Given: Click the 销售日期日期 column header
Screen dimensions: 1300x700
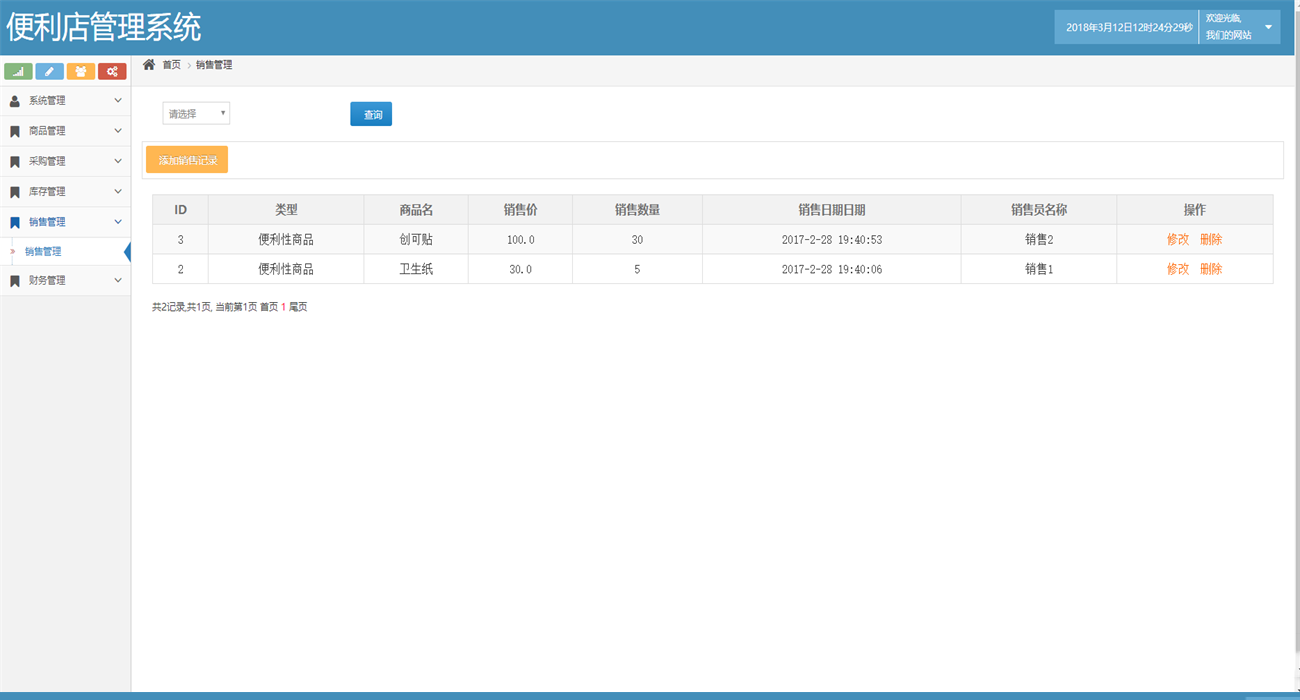Looking at the screenshot, I should (832, 210).
